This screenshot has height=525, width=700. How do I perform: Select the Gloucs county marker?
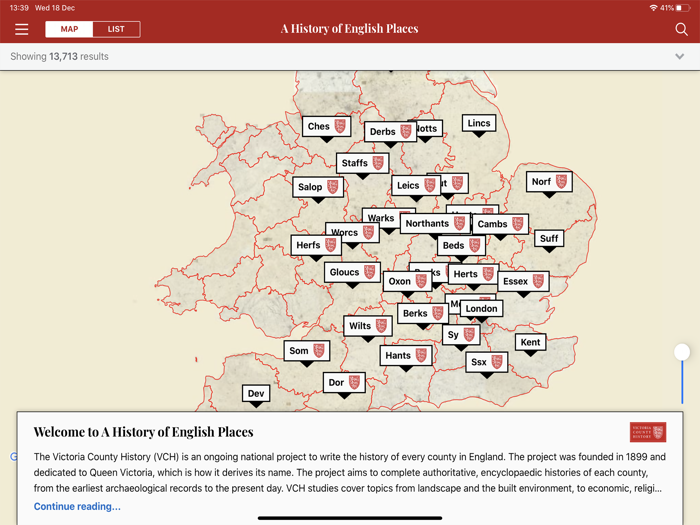pos(352,272)
